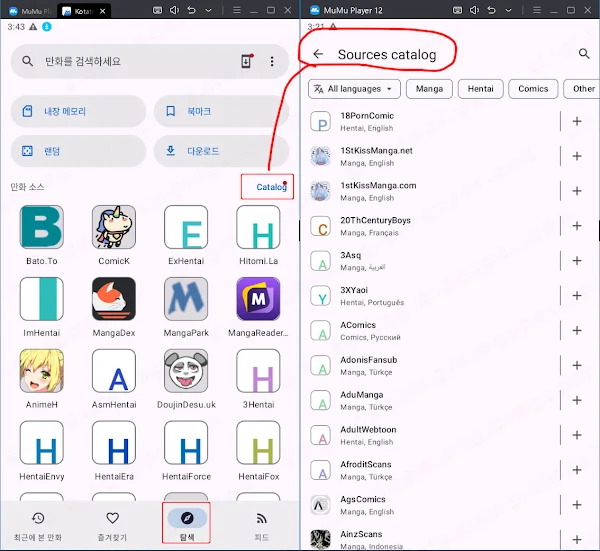Open the three-dot overflow menu
Screen dimensions: 600x551
(x=272, y=61)
